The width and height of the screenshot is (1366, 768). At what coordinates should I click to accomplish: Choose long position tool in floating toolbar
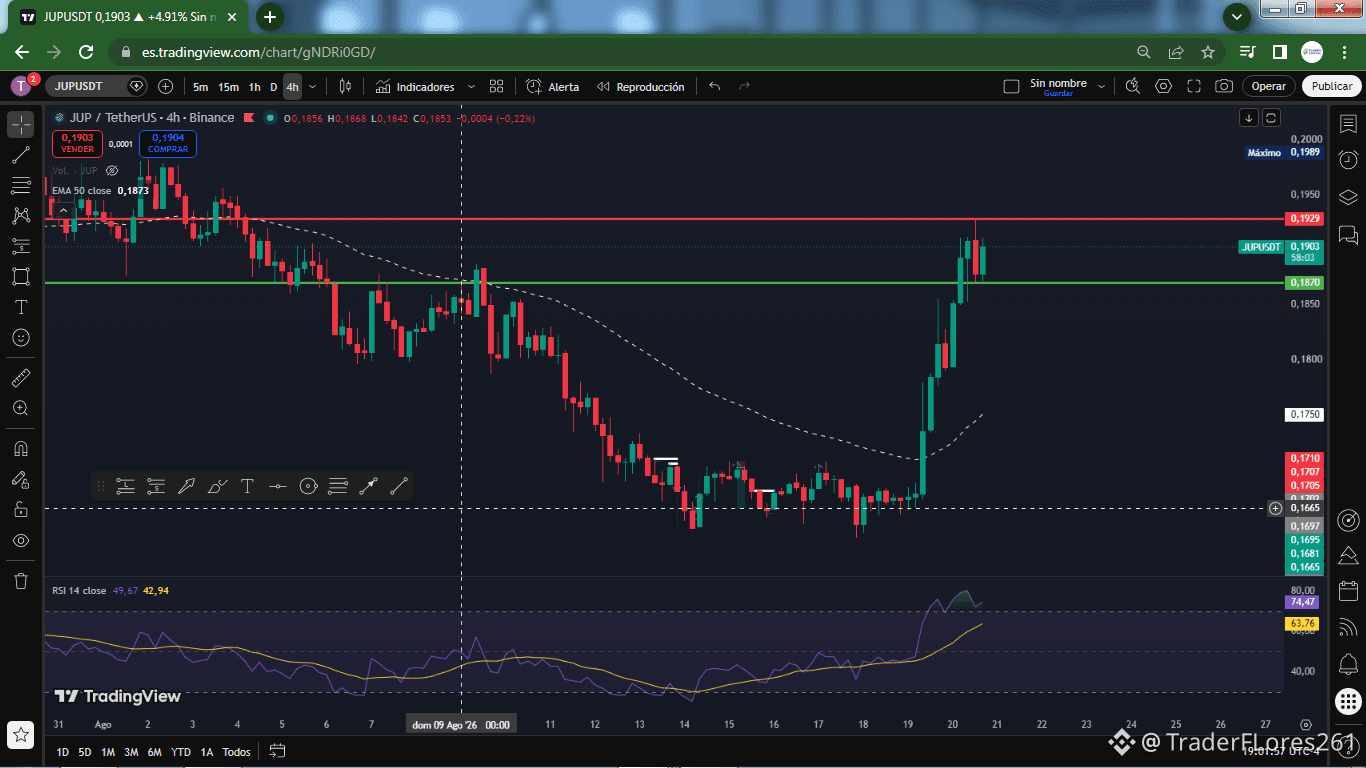pos(125,486)
